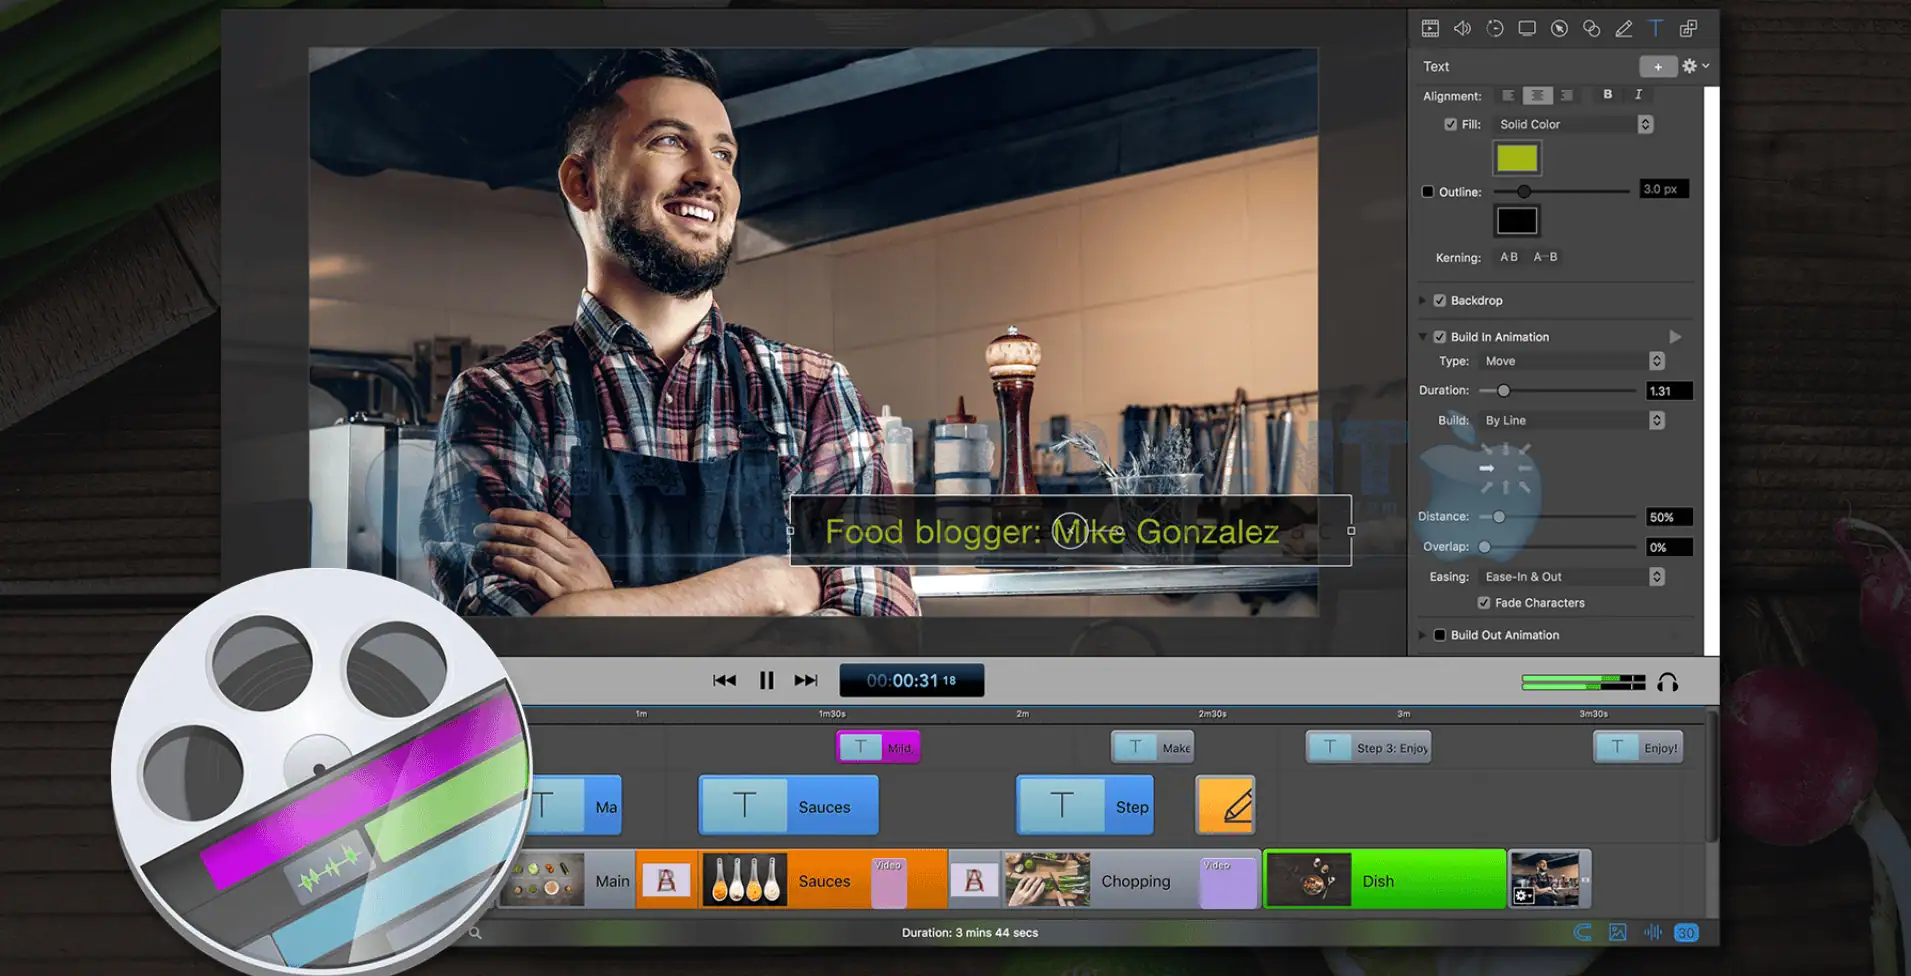Select the blue Step text clip
Image resolution: width=1911 pixels, height=976 pixels.
(x=1085, y=805)
